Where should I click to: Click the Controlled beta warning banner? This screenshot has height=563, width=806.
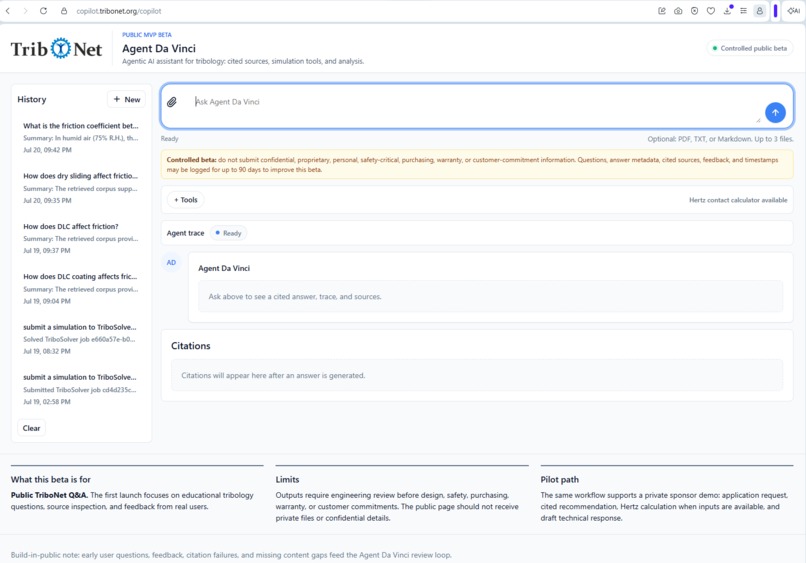coord(477,165)
